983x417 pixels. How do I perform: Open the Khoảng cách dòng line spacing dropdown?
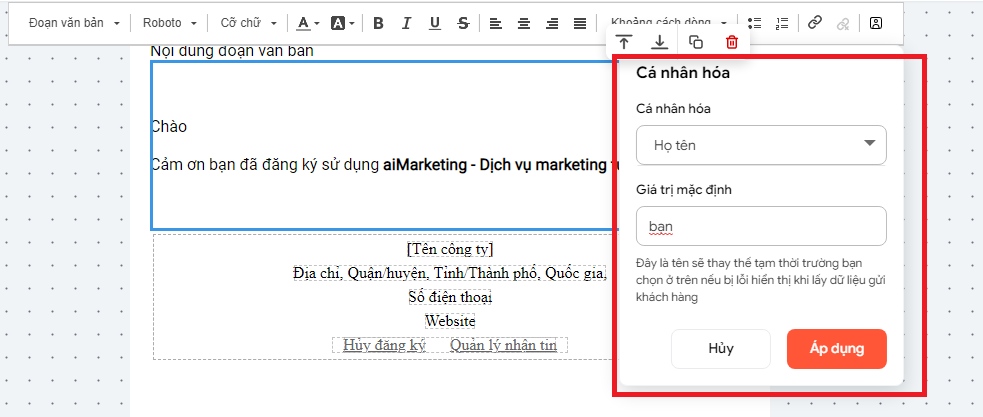(x=668, y=21)
